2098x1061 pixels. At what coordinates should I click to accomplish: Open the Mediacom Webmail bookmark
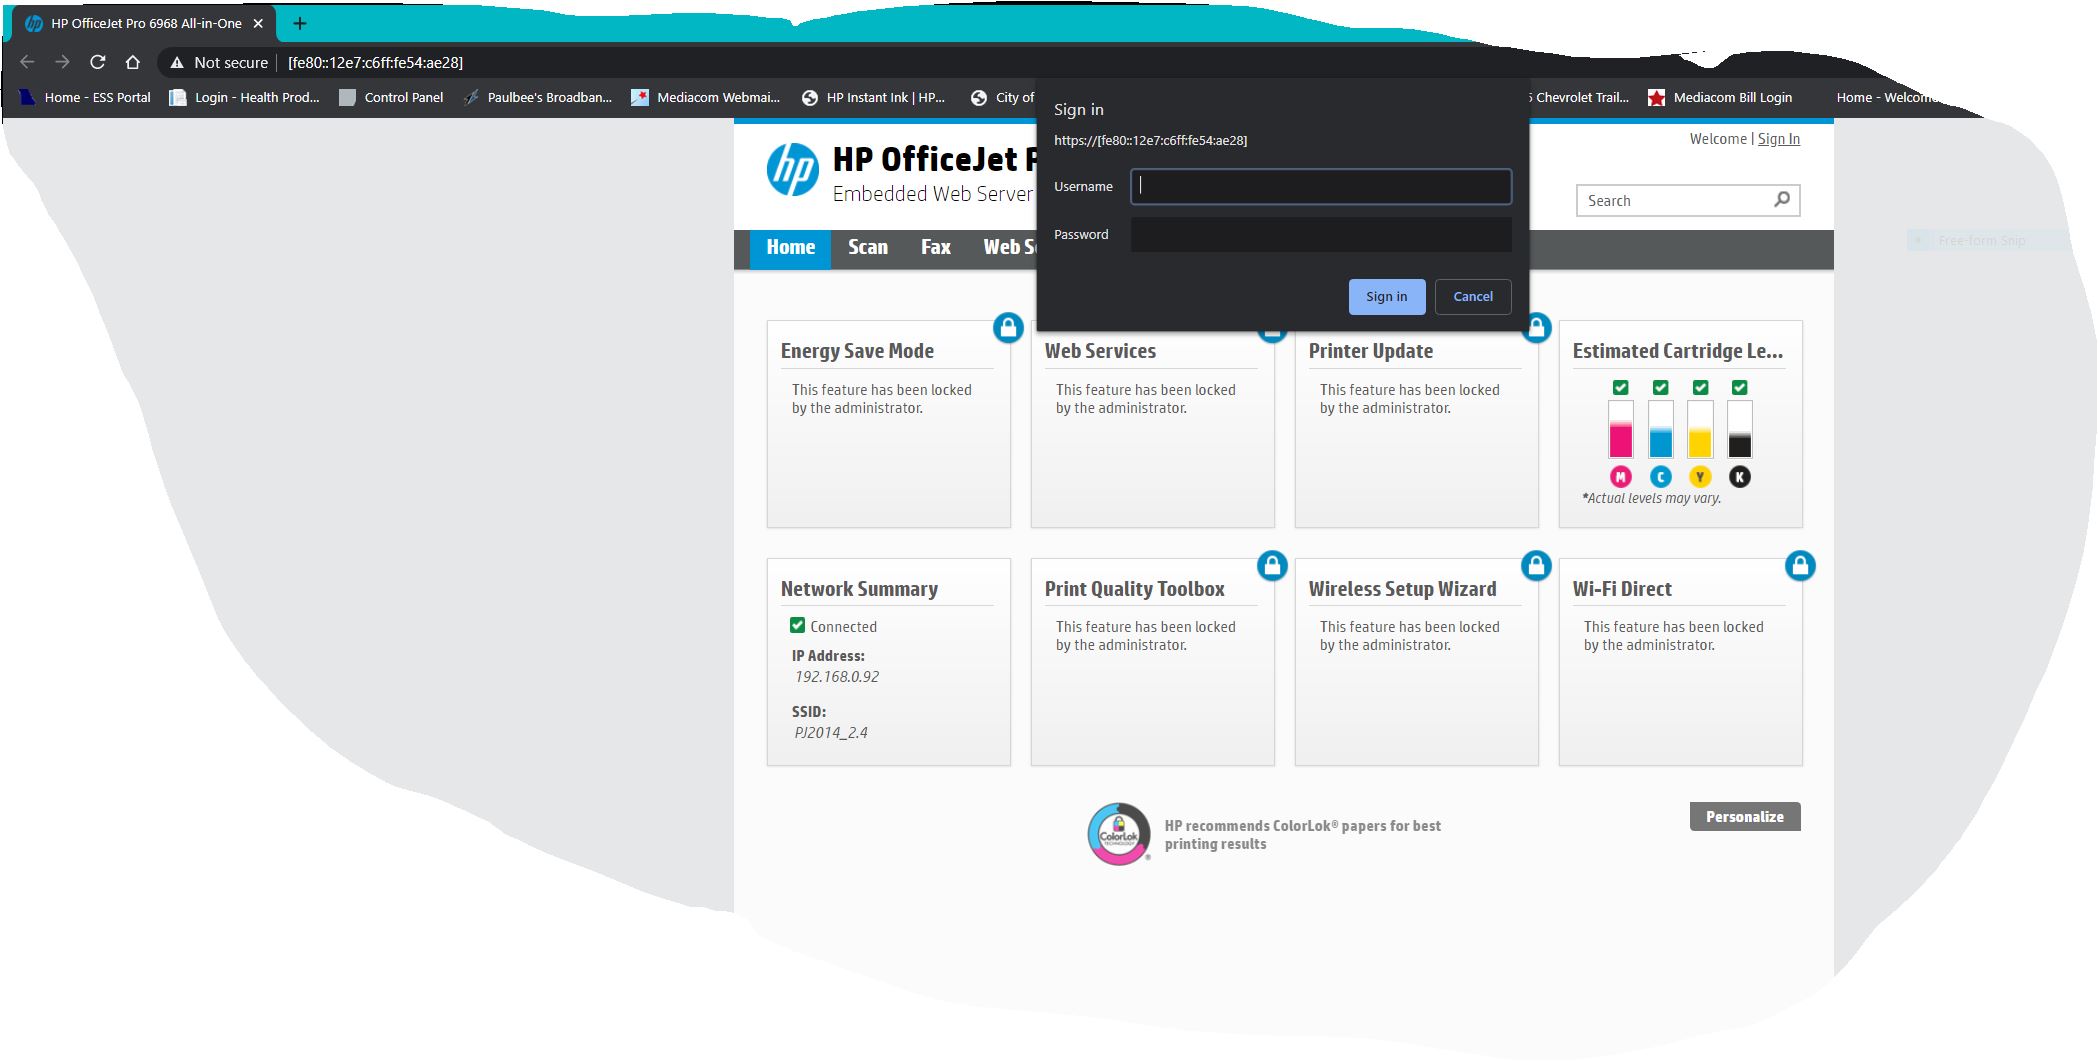pyautogui.click(x=705, y=97)
